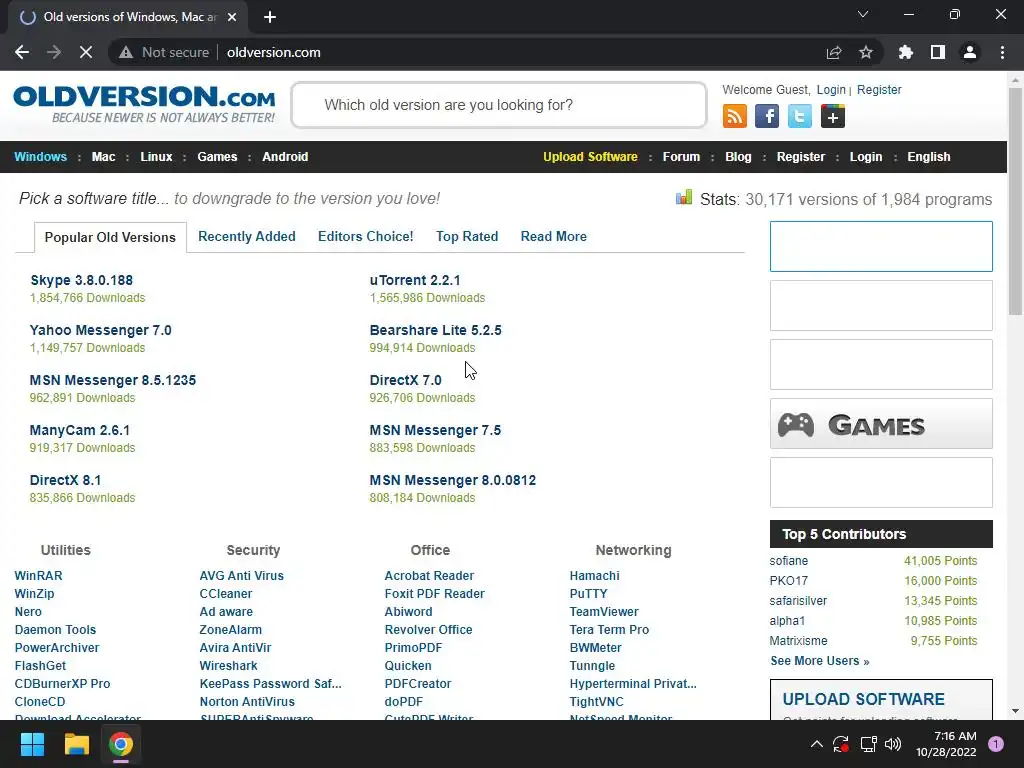Screen dimensions: 1024x768
Task: Switch to Recently Added tab
Action: (x=247, y=236)
